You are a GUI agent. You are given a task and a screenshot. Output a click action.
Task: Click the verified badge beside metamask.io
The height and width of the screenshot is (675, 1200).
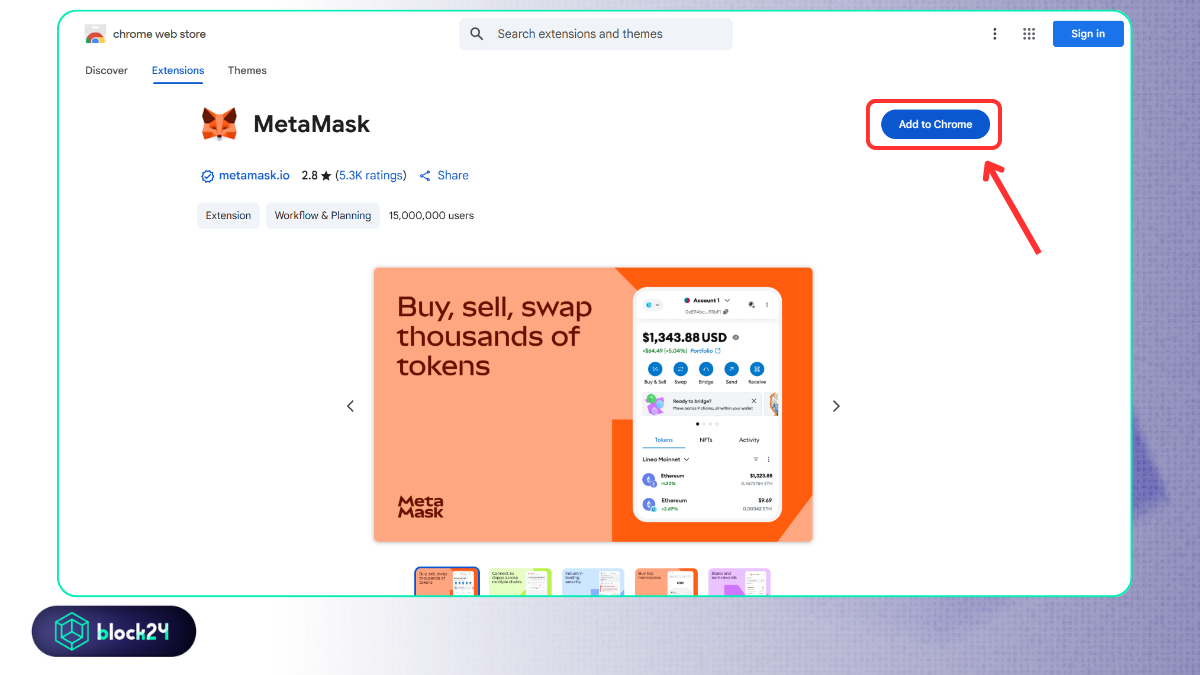208,176
